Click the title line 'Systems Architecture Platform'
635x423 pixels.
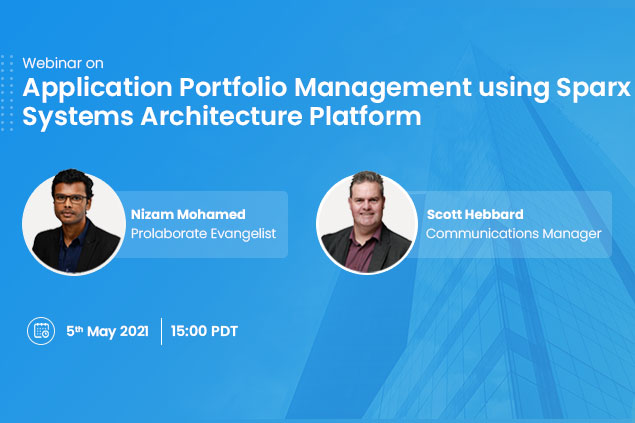(222, 117)
